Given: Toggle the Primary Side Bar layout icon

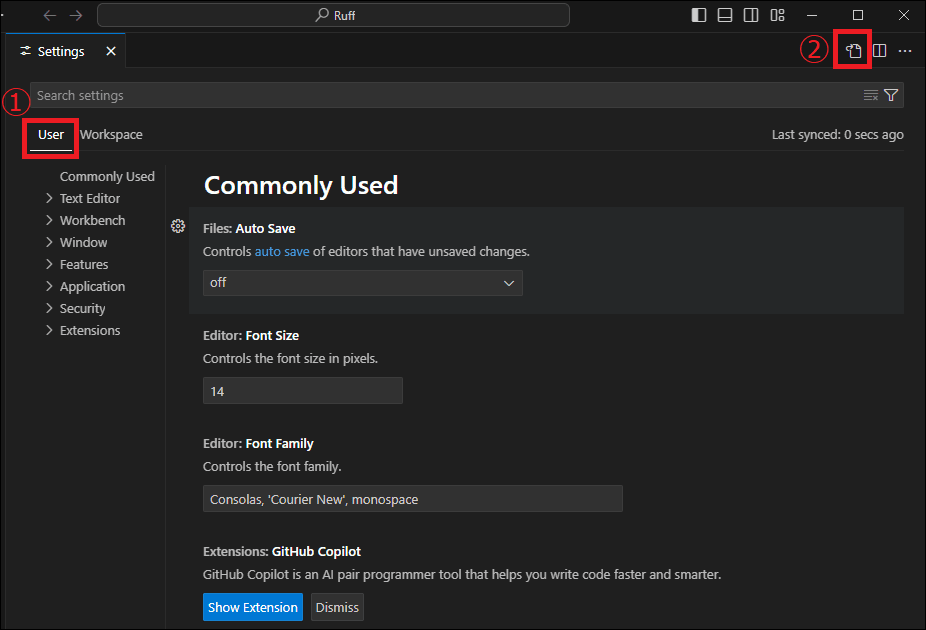Looking at the screenshot, I should 699,15.
